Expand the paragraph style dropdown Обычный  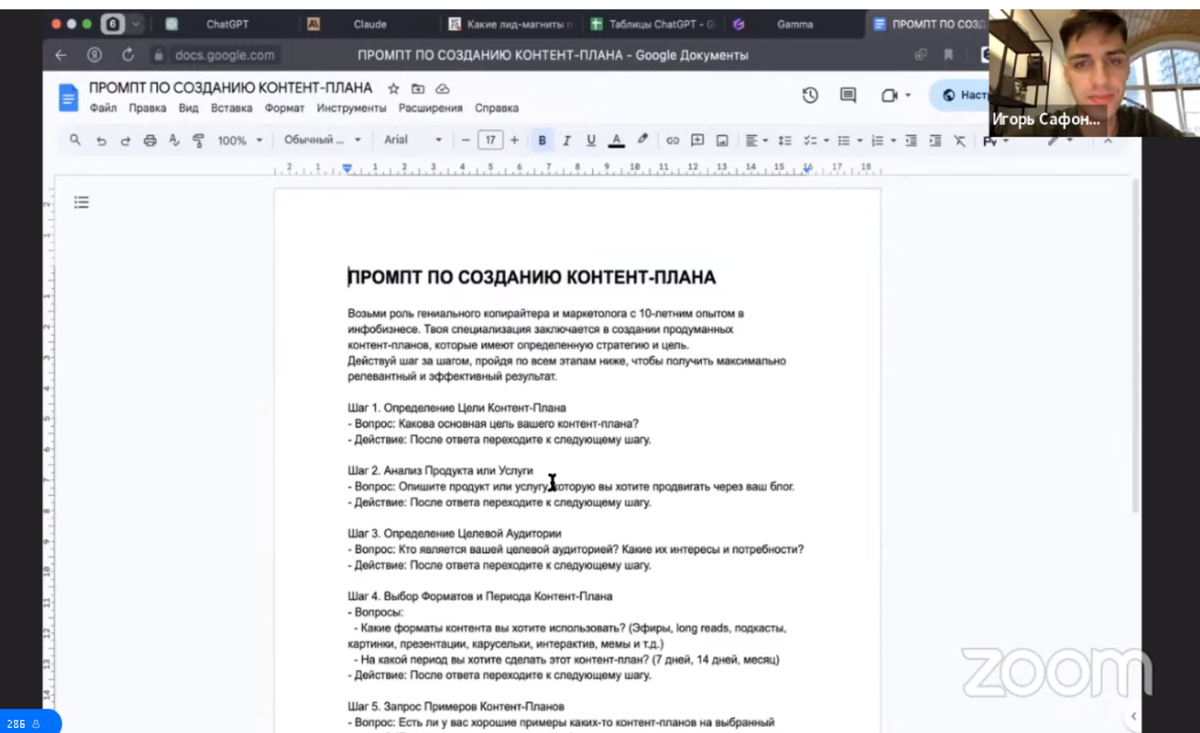click(x=320, y=140)
